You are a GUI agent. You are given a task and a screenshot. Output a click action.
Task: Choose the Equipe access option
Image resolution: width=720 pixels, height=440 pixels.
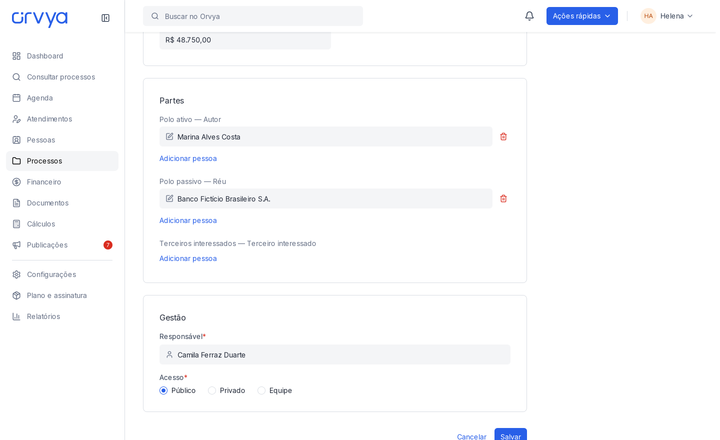261,390
